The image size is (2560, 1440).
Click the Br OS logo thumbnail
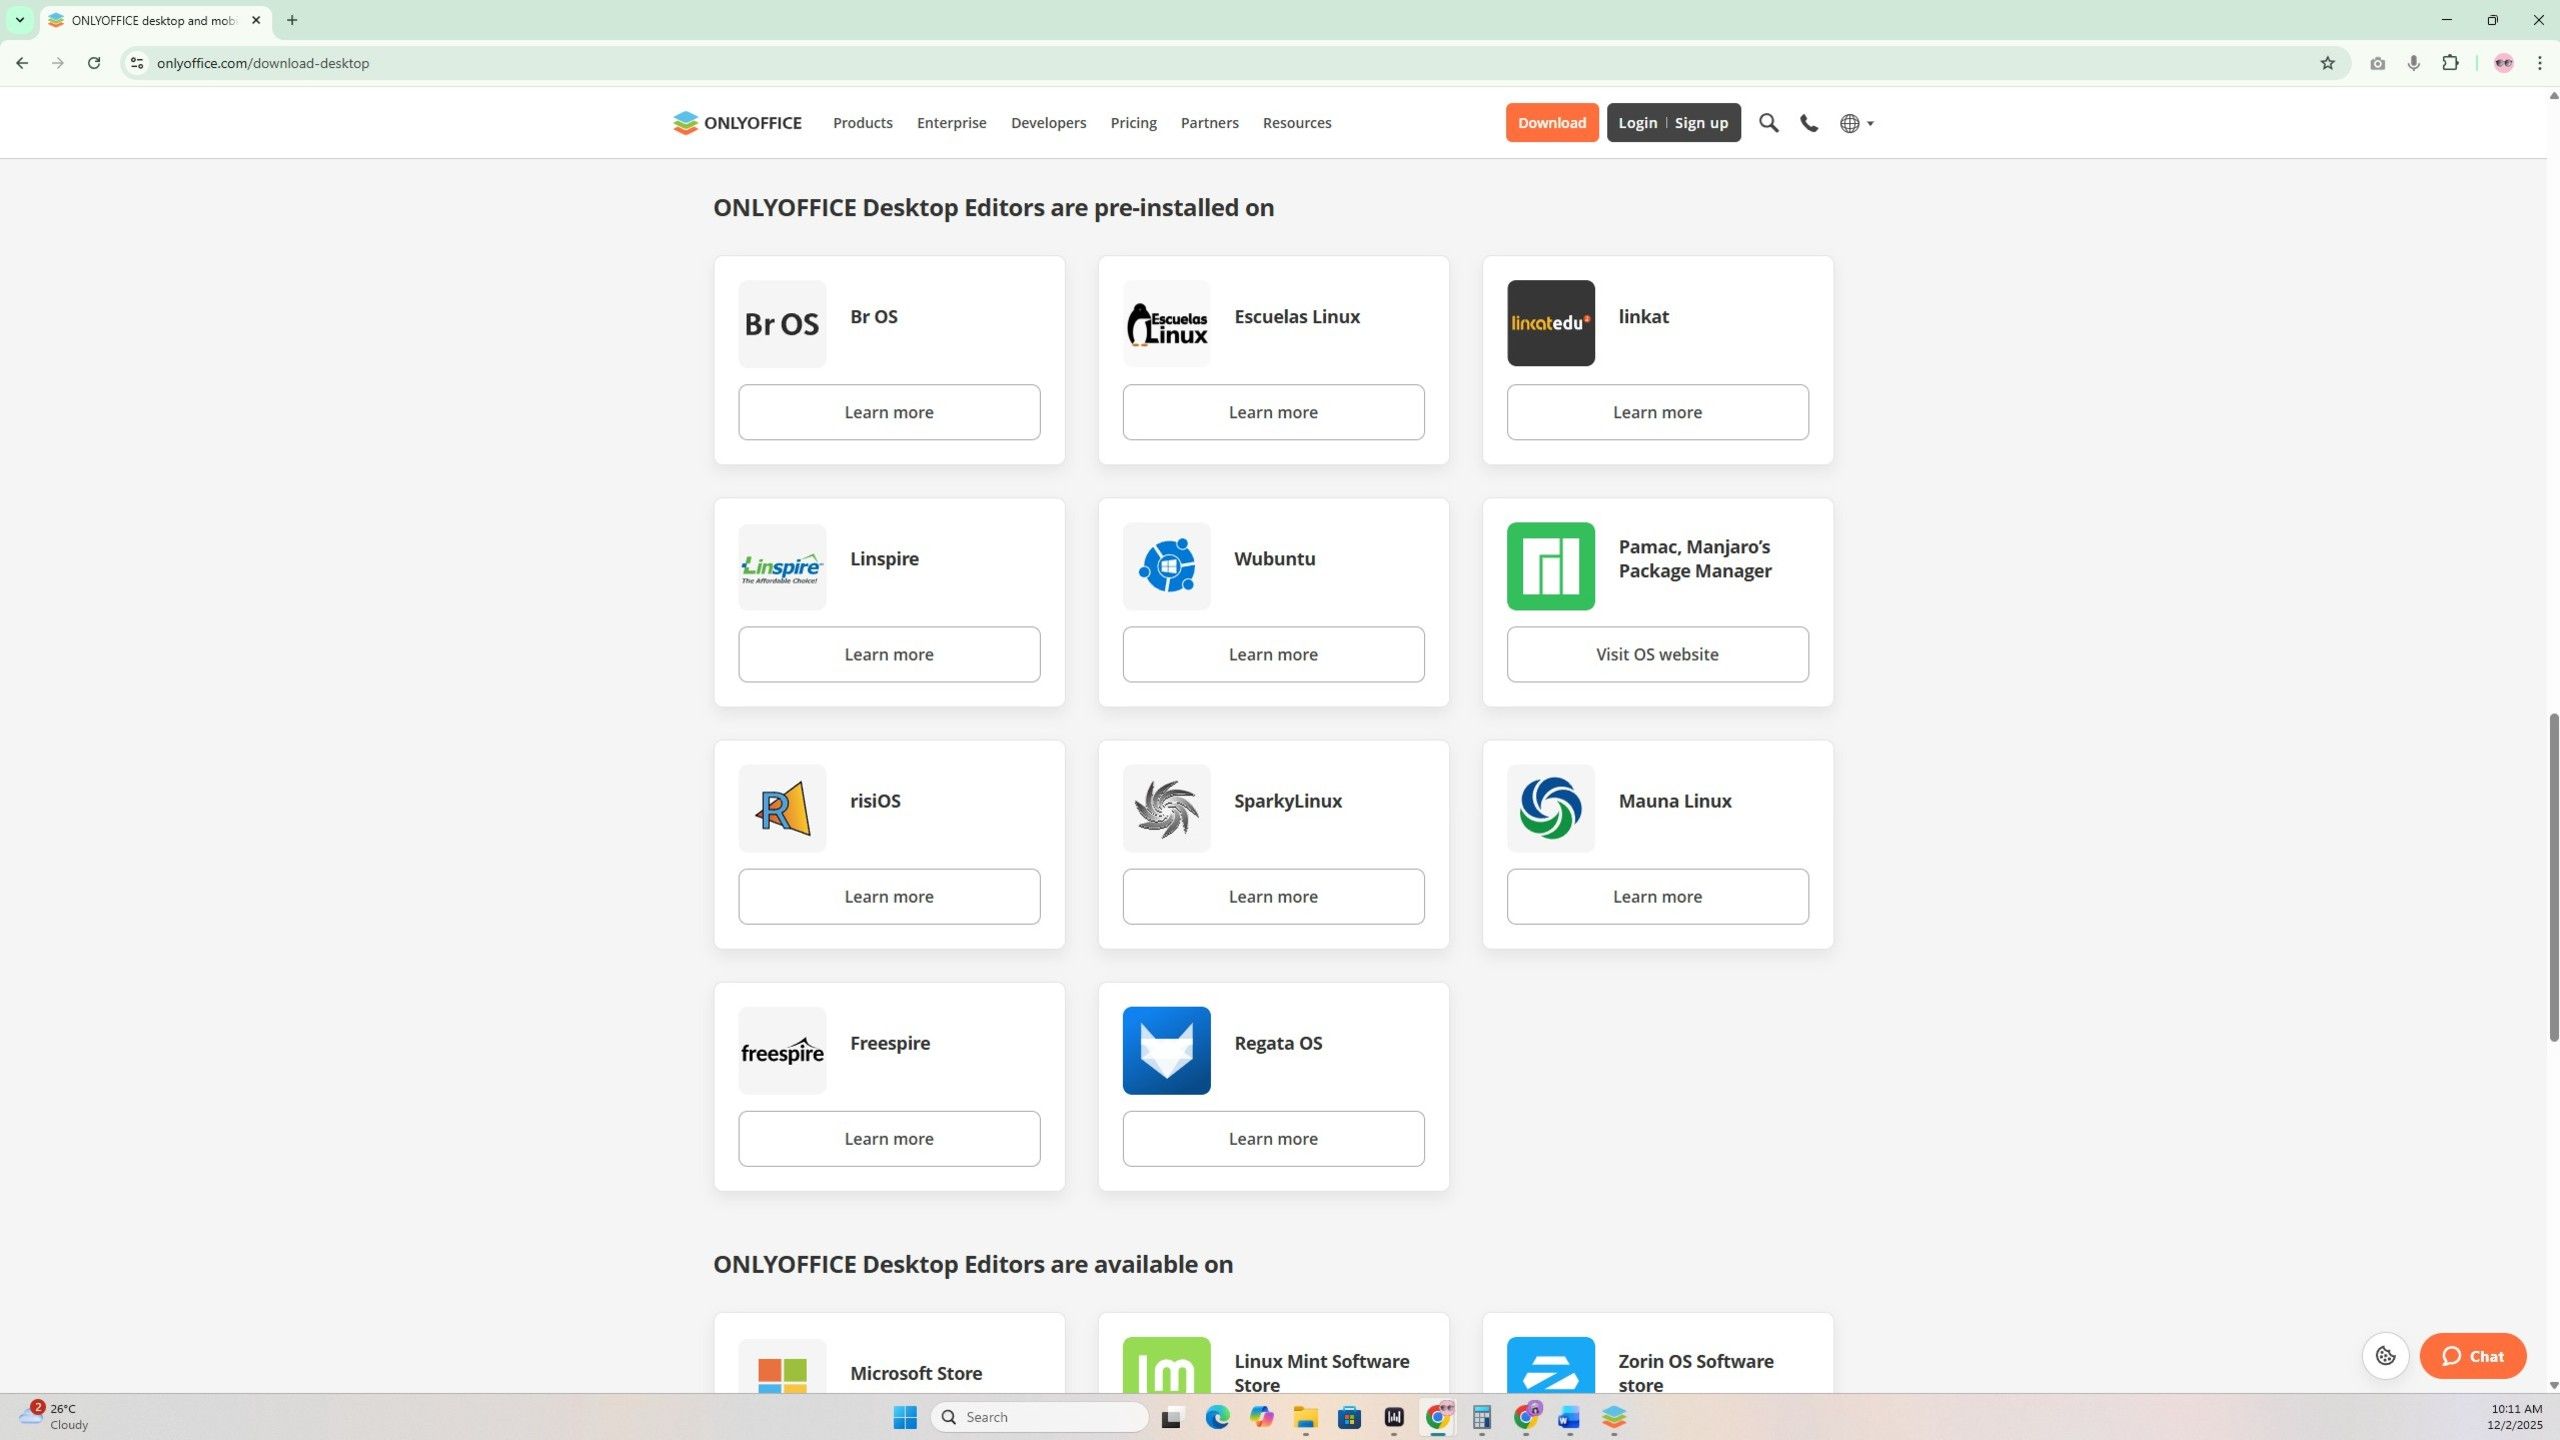(x=782, y=323)
